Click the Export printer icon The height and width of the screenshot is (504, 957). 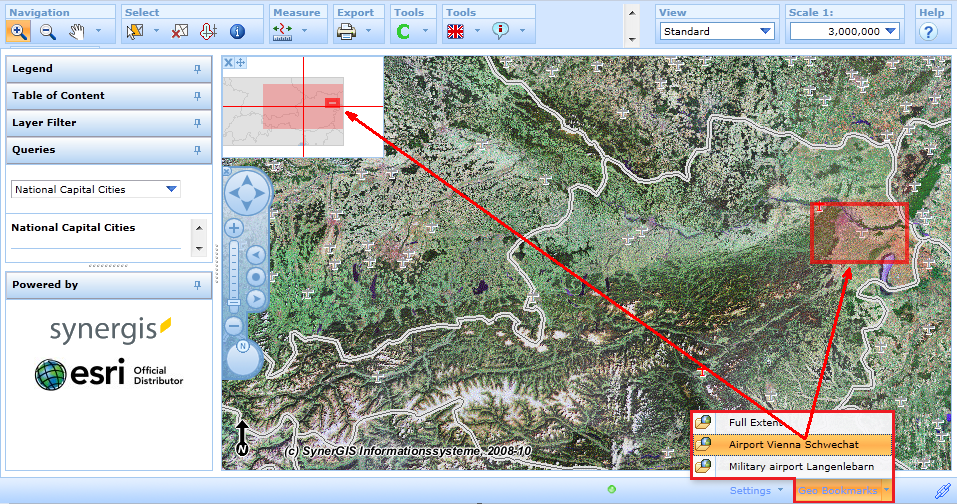coord(347,31)
